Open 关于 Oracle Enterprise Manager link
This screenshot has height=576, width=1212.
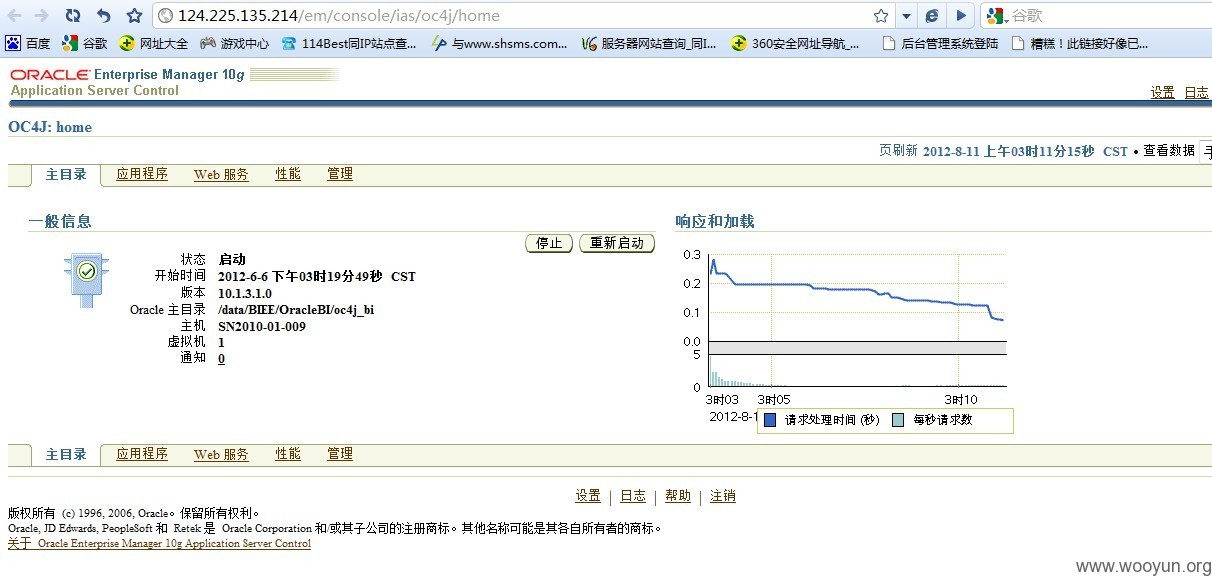pos(159,544)
